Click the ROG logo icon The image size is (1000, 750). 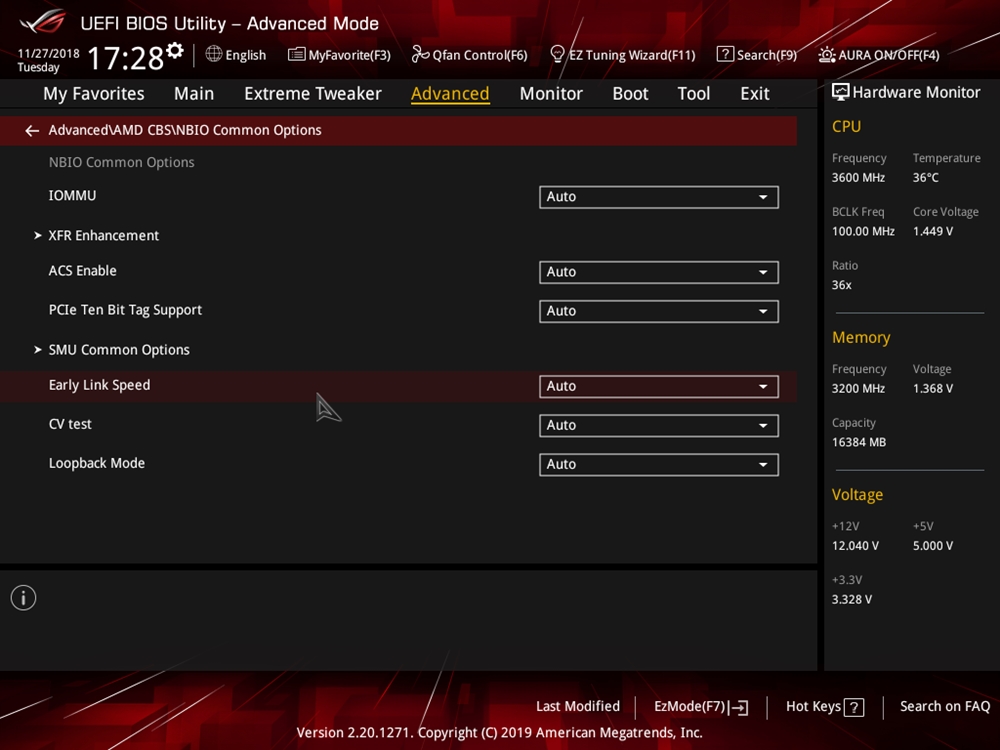coord(43,22)
